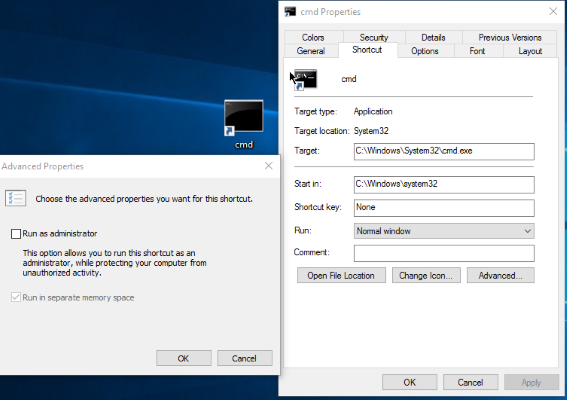Click the Start in input field
The width and height of the screenshot is (567, 400).
click(x=444, y=185)
